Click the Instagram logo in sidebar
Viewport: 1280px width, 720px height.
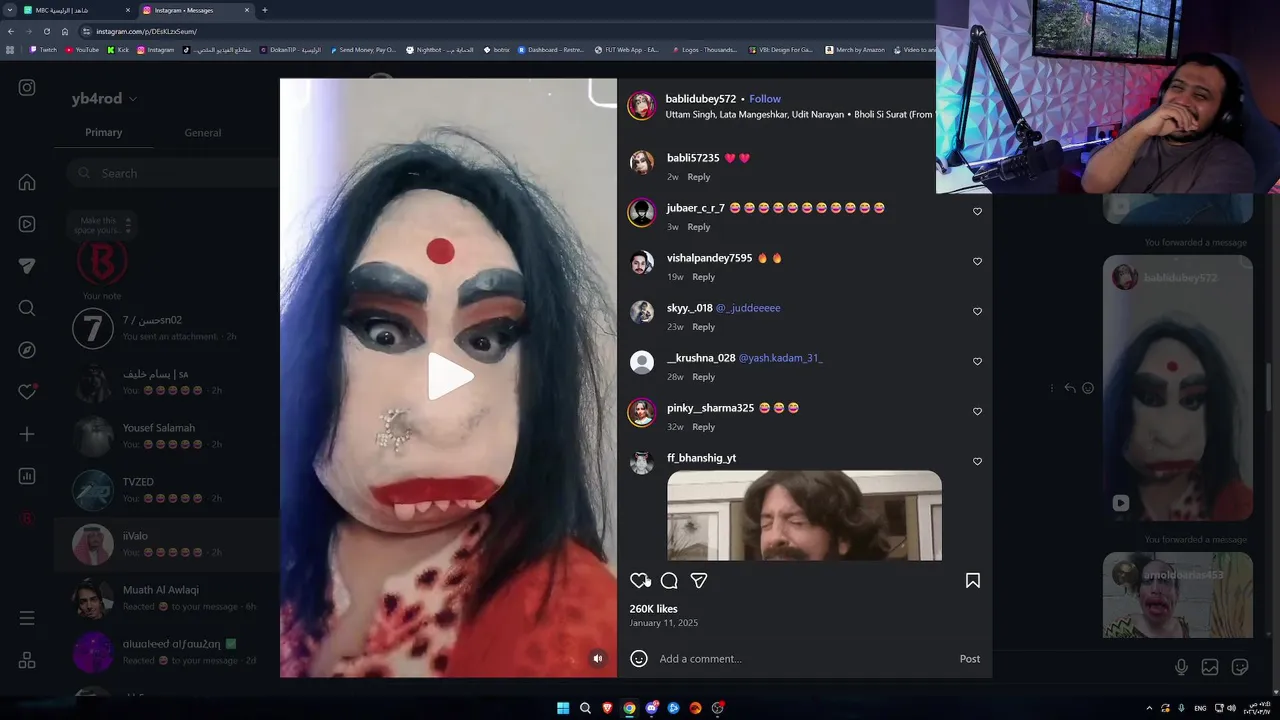tap(27, 87)
